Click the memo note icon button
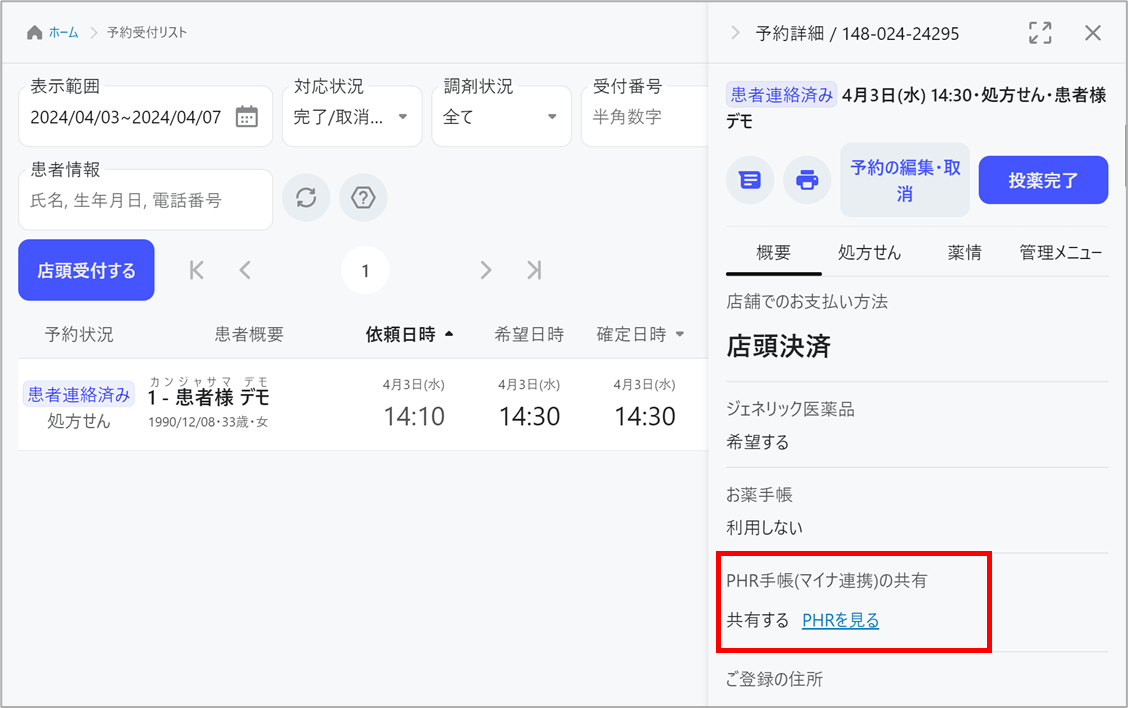The image size is (1128, 708). (x=750, y=180)
